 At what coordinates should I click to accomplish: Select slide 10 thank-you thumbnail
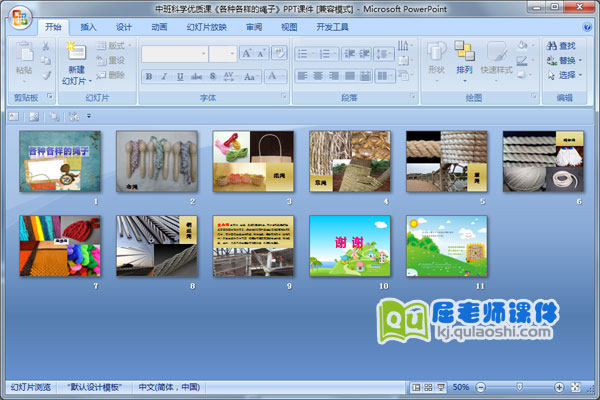click(x=350, y=246)
